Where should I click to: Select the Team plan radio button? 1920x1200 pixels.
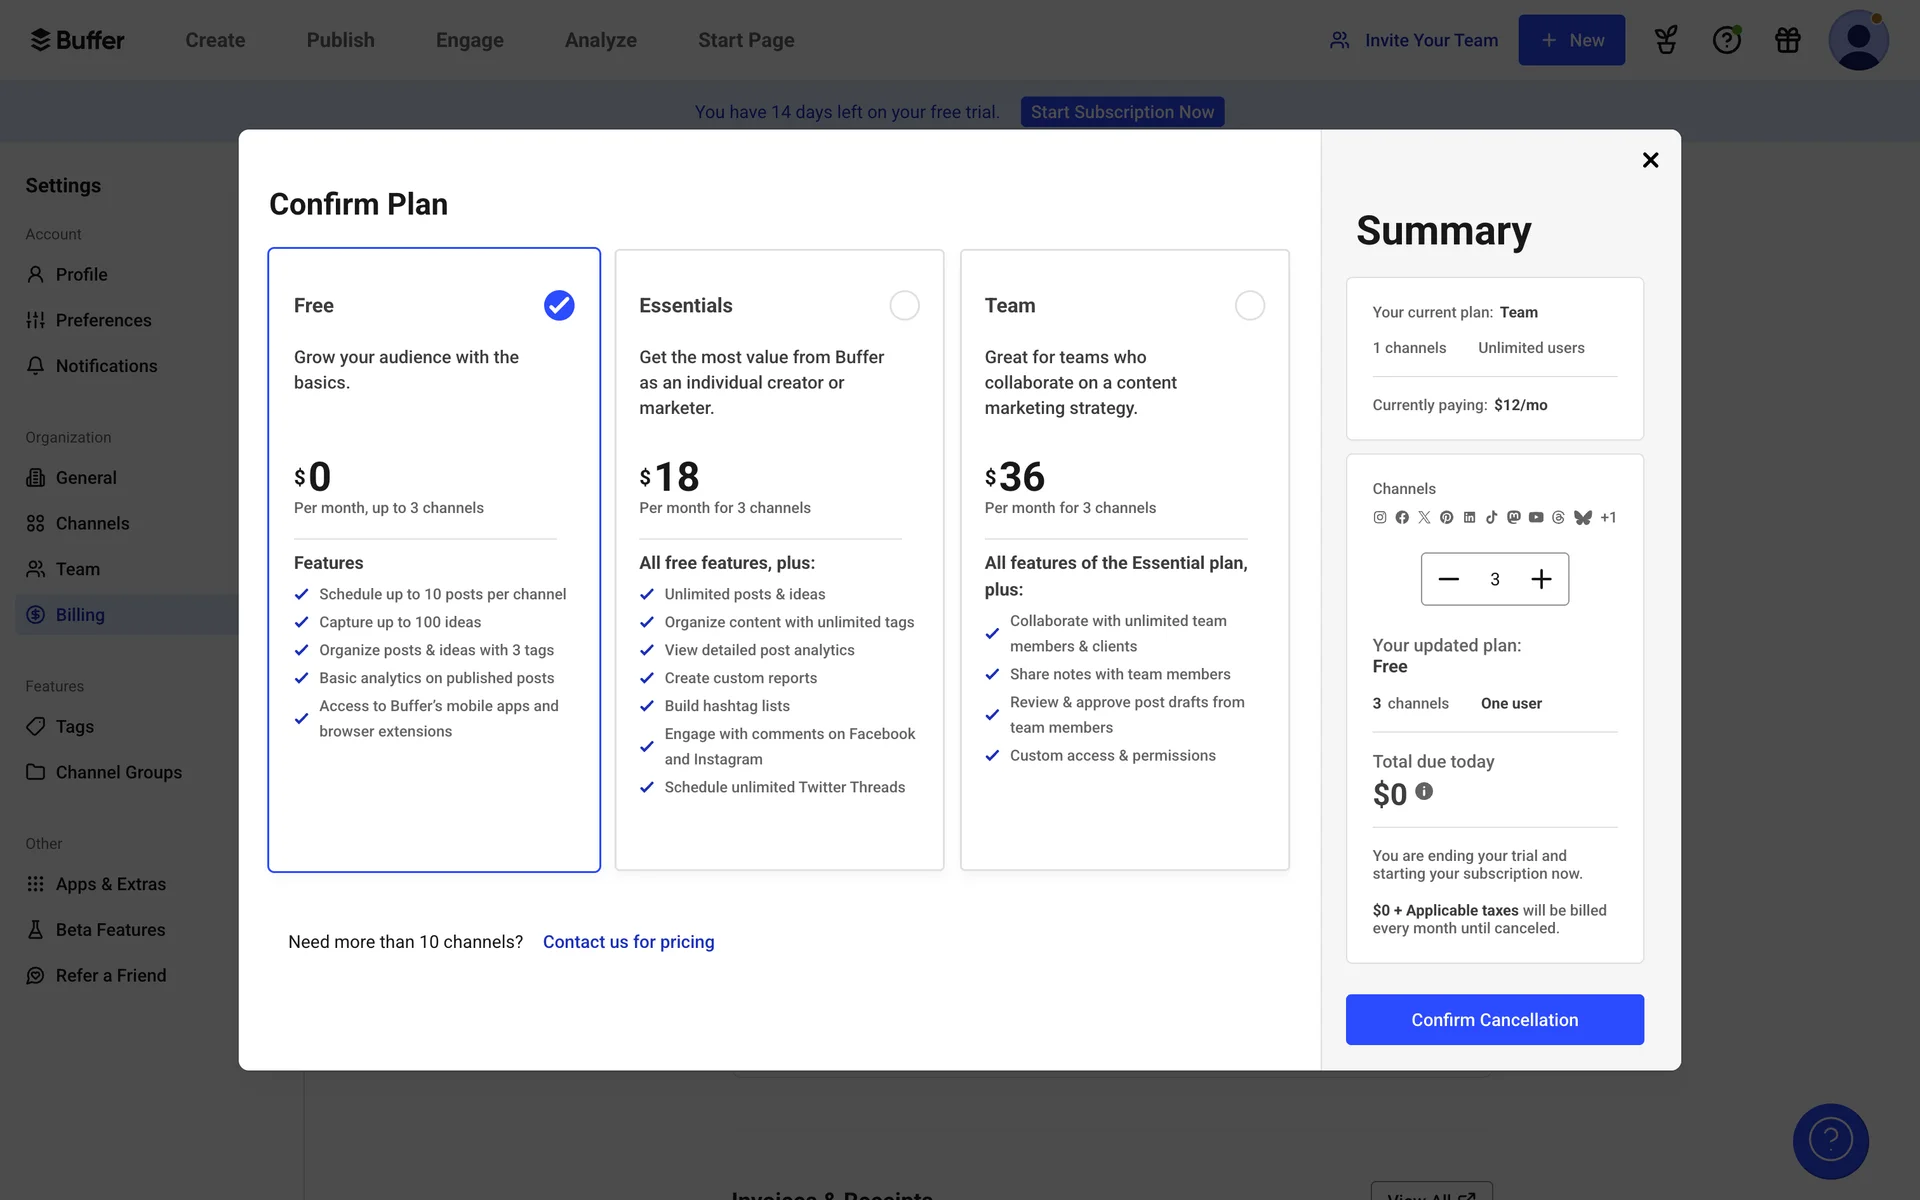1249,305
